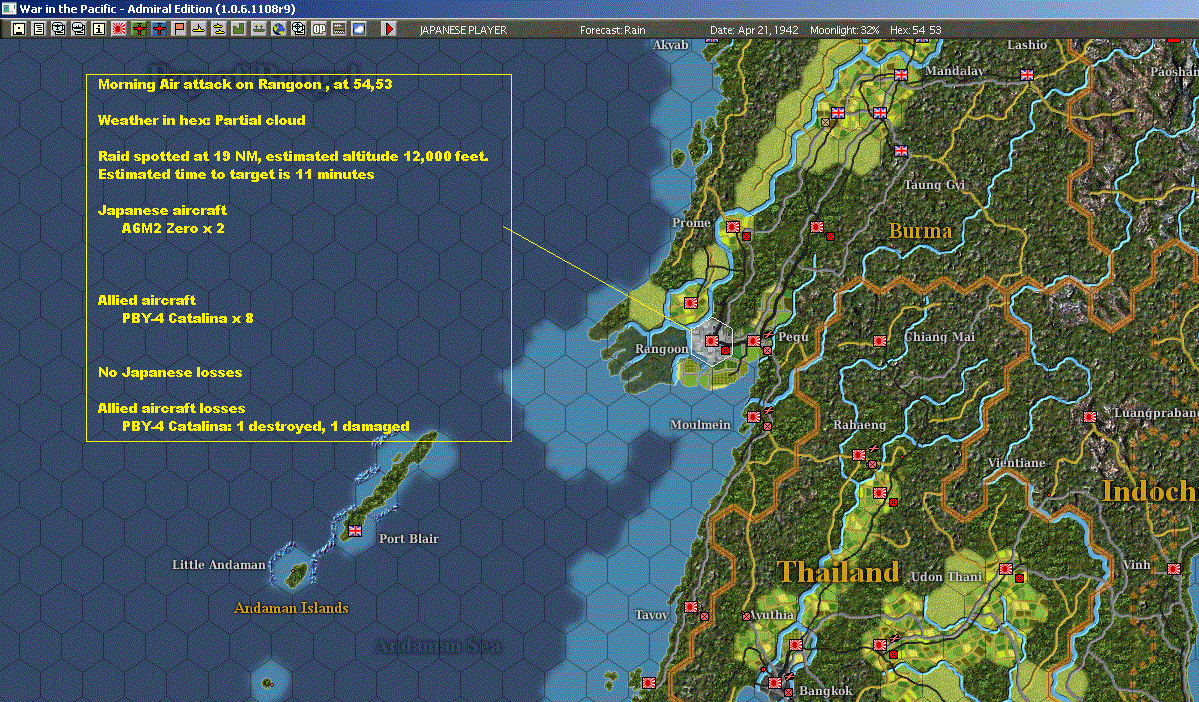Click the Japanese flag at Udon Thani
The height and width of the screenshot is (702, 1199).
pos(1006,569)
